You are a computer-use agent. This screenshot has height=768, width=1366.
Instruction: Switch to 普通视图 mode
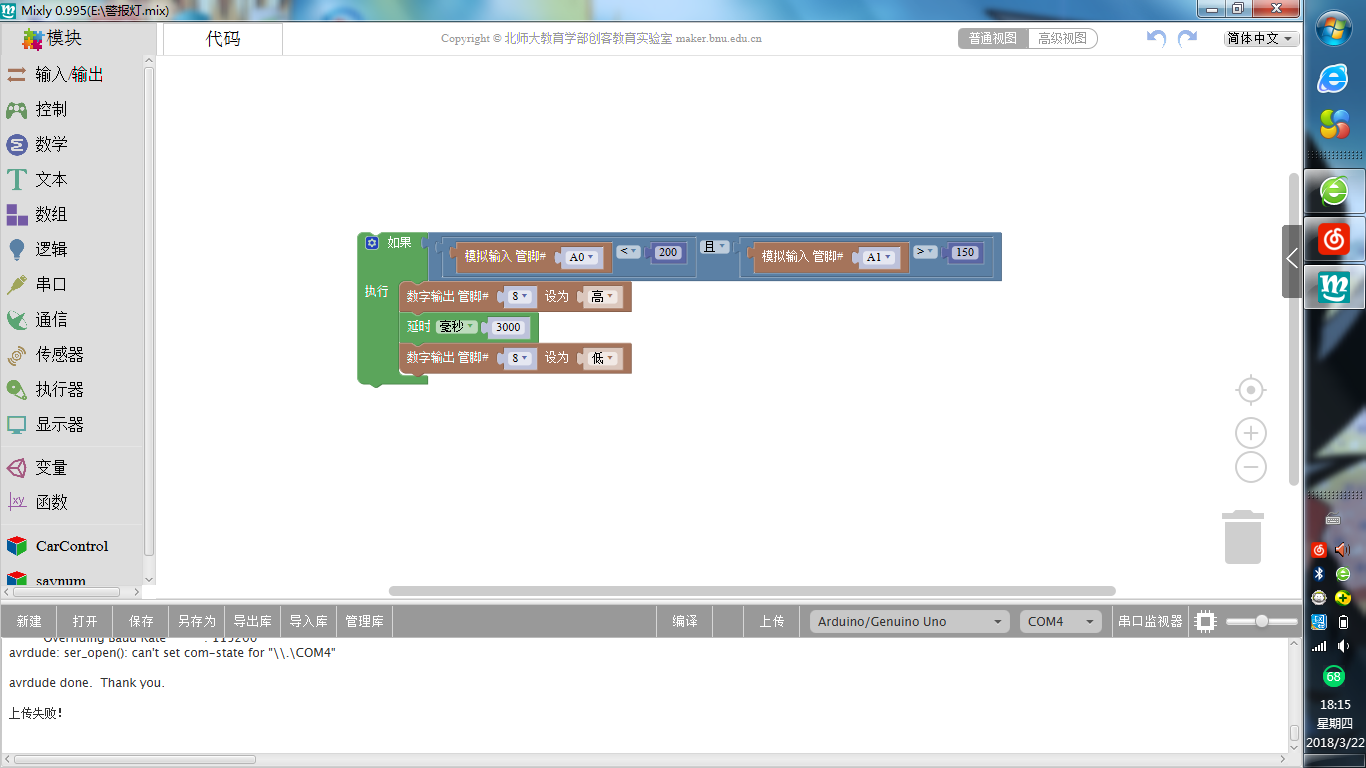(993, 38)
